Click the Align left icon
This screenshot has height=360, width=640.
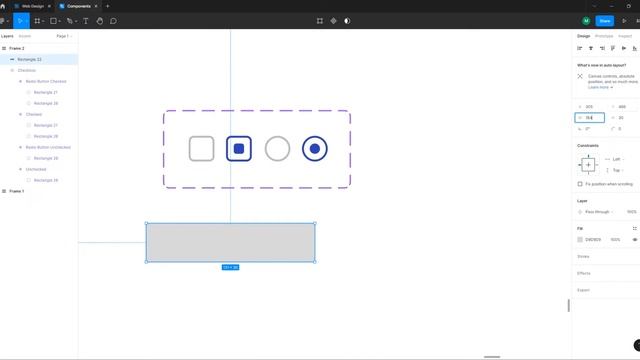580,48
